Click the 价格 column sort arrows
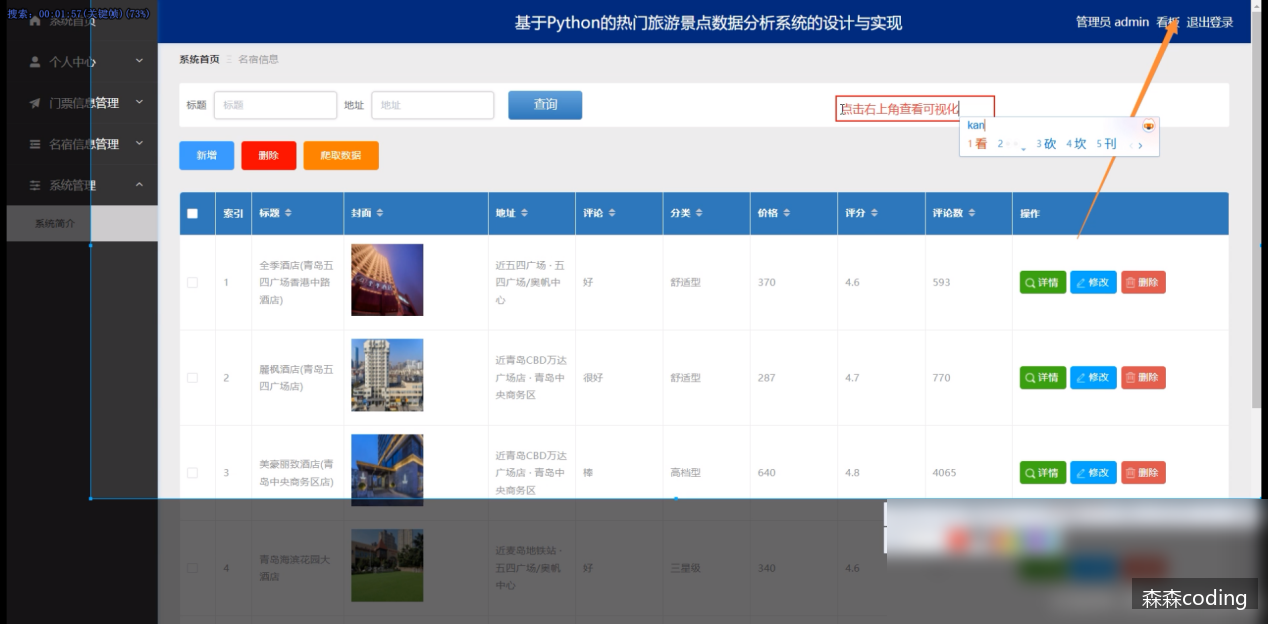This screenshot has width=1268, height=624. (787, 213)
